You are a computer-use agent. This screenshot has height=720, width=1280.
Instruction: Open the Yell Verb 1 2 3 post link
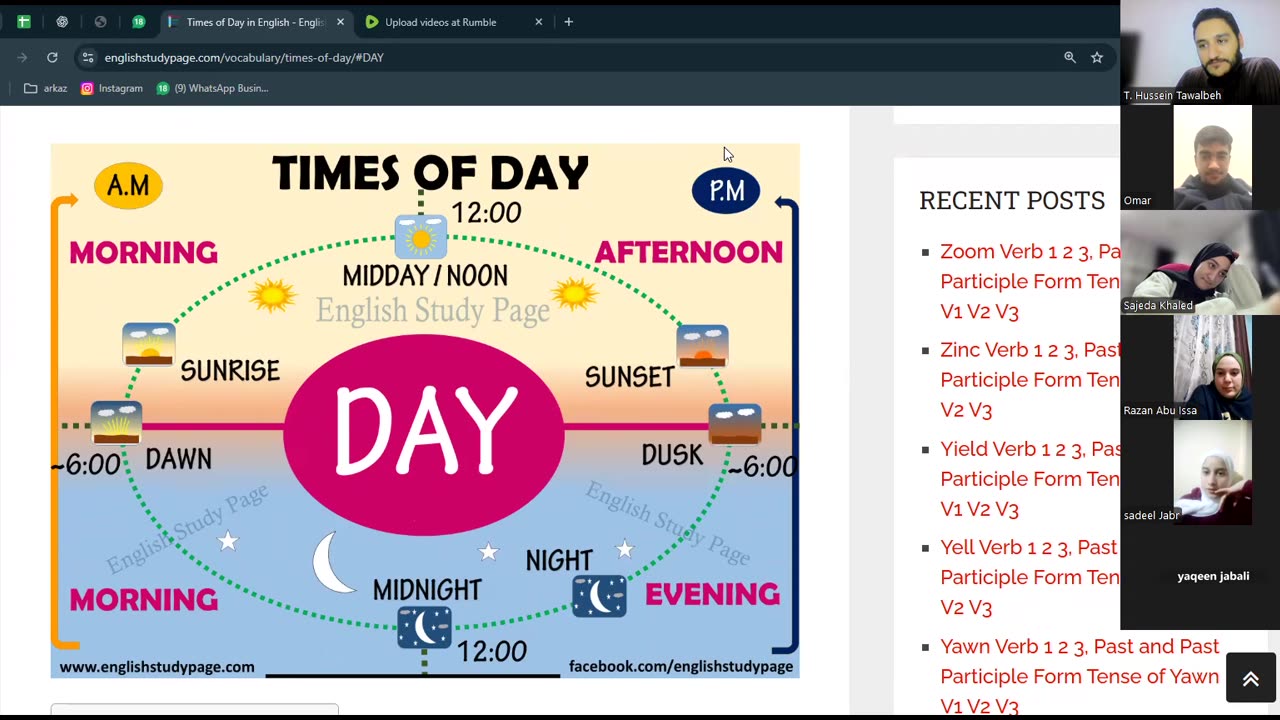click(1030, 577)
